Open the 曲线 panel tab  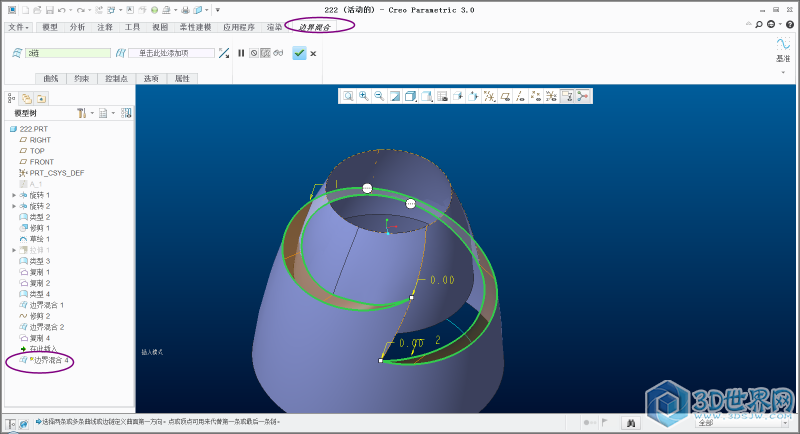pyautogui.click(x=51, y=79)
